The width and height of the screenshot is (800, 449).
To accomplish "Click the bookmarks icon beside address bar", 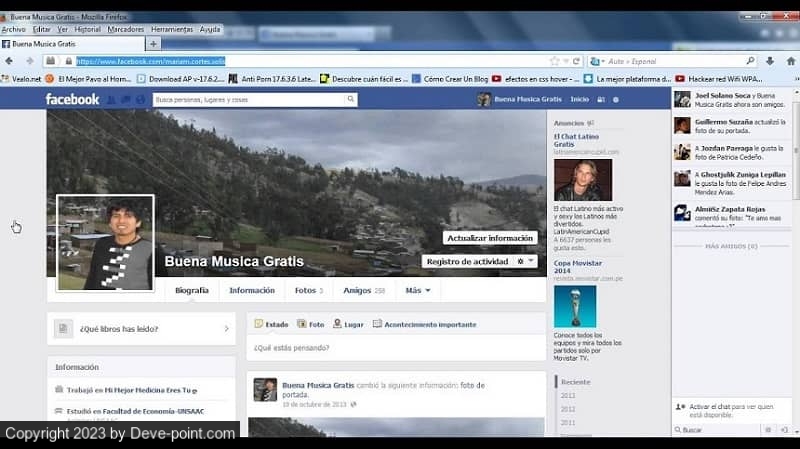I will [x=51, y=61].
